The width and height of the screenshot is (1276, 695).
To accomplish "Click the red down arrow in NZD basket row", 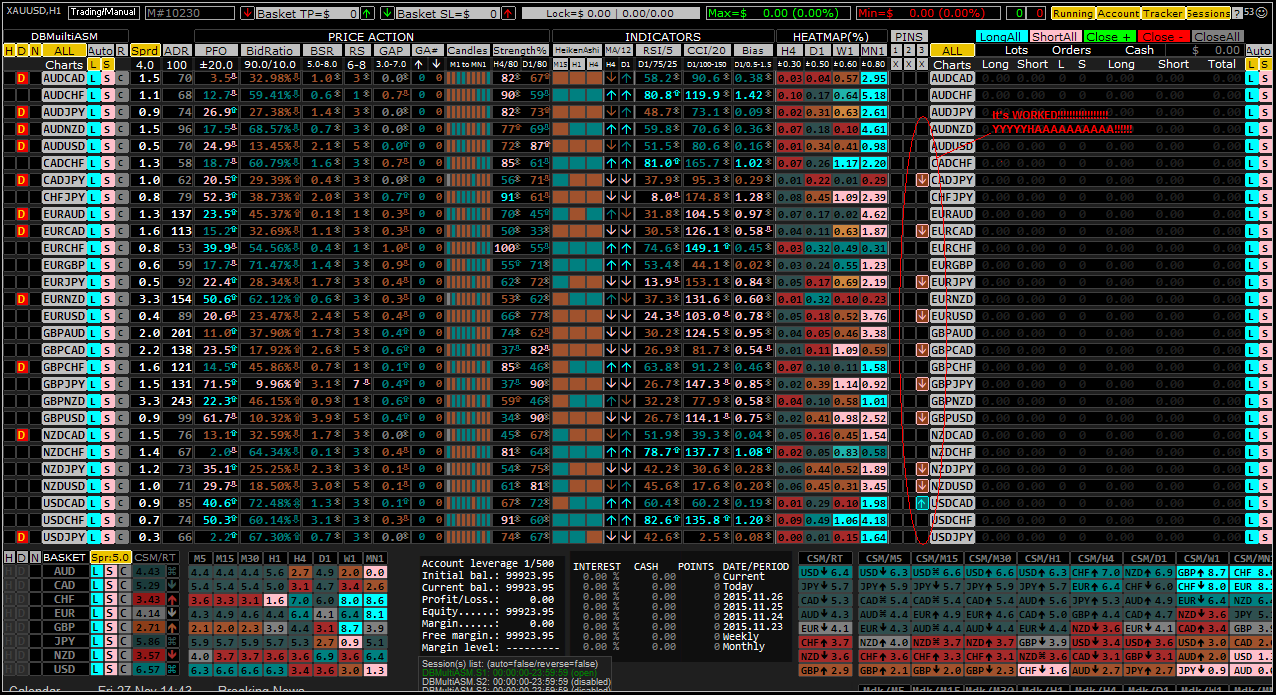I will pos(172,655).
